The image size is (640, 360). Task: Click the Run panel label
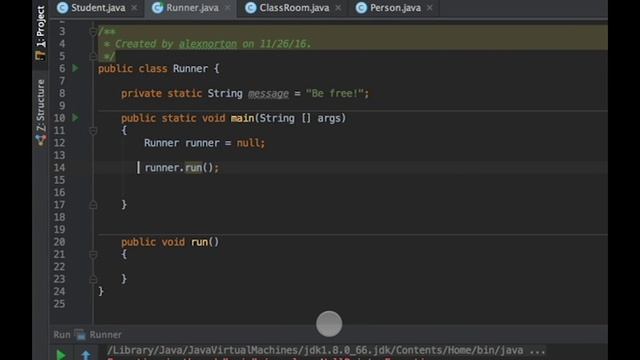[x=62, y=335]
